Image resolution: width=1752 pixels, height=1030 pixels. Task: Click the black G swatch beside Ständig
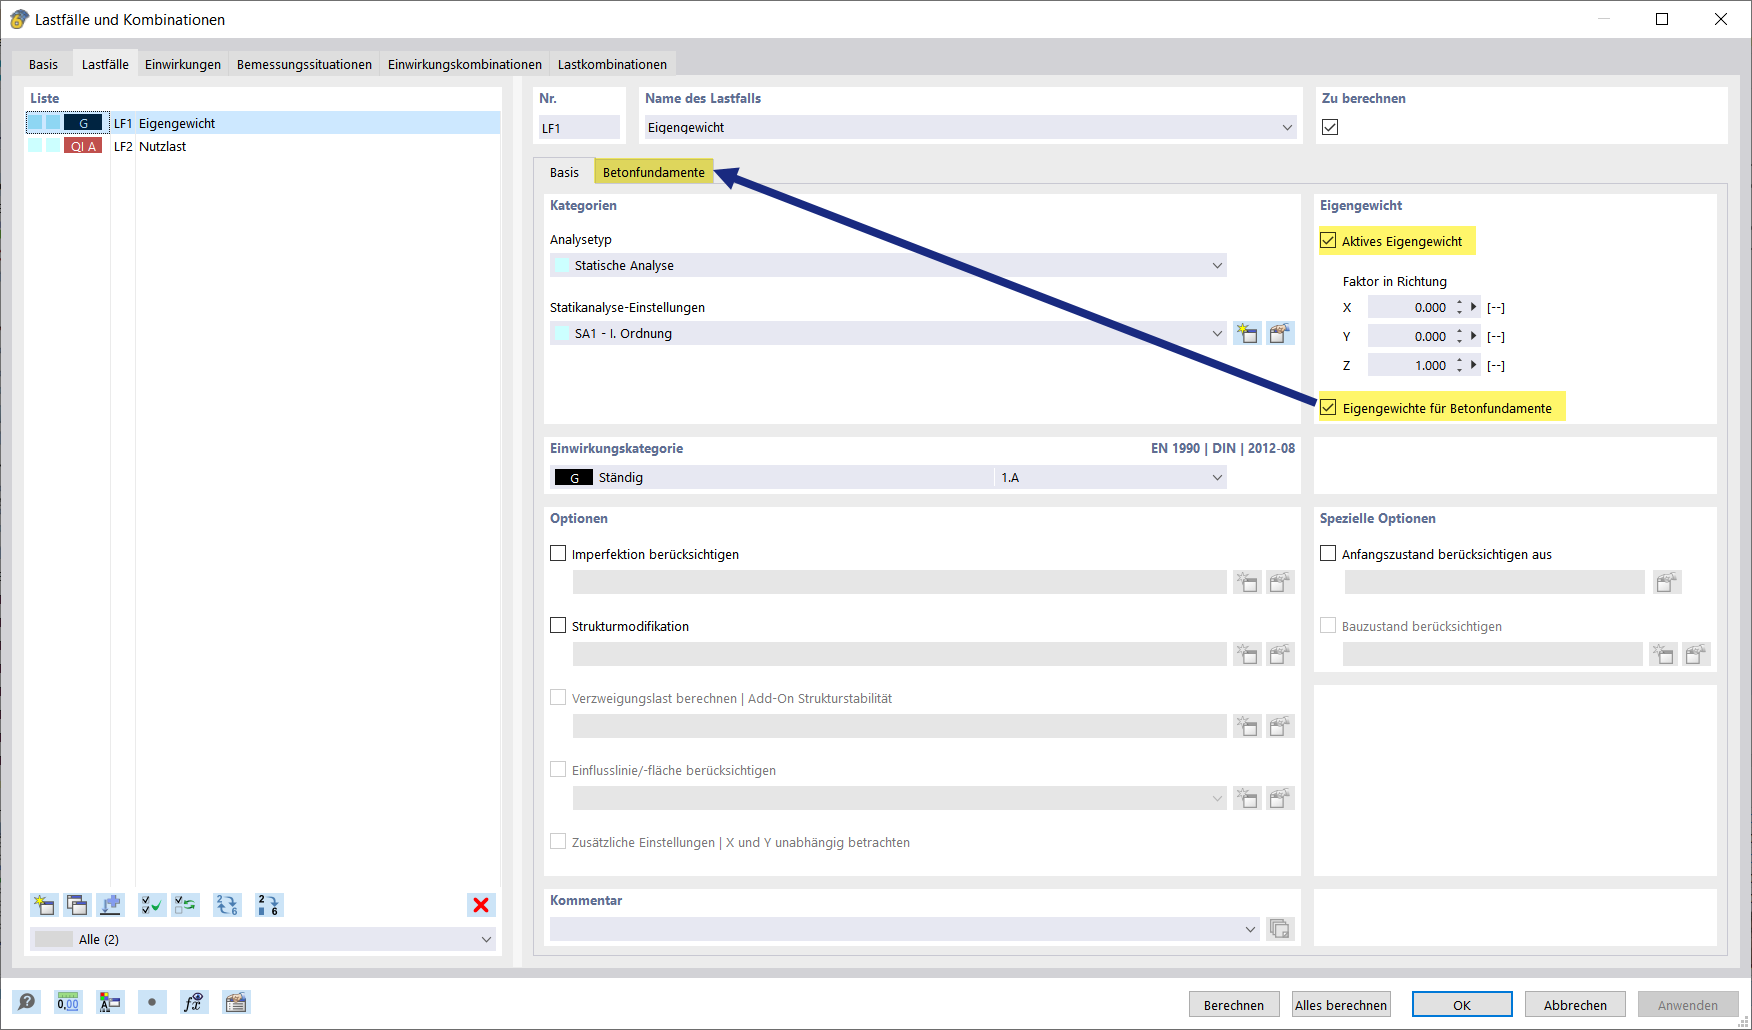(x=574, y=477)
